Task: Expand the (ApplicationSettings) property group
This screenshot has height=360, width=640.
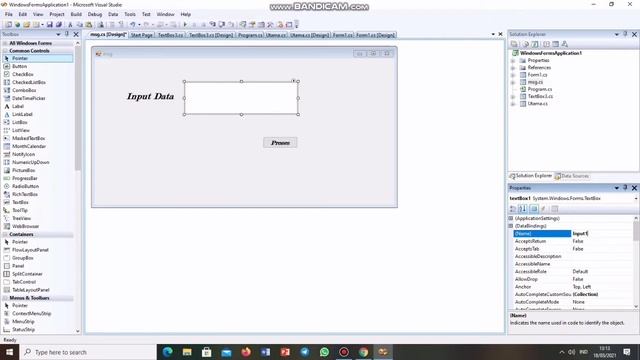Action: (511, 218)
